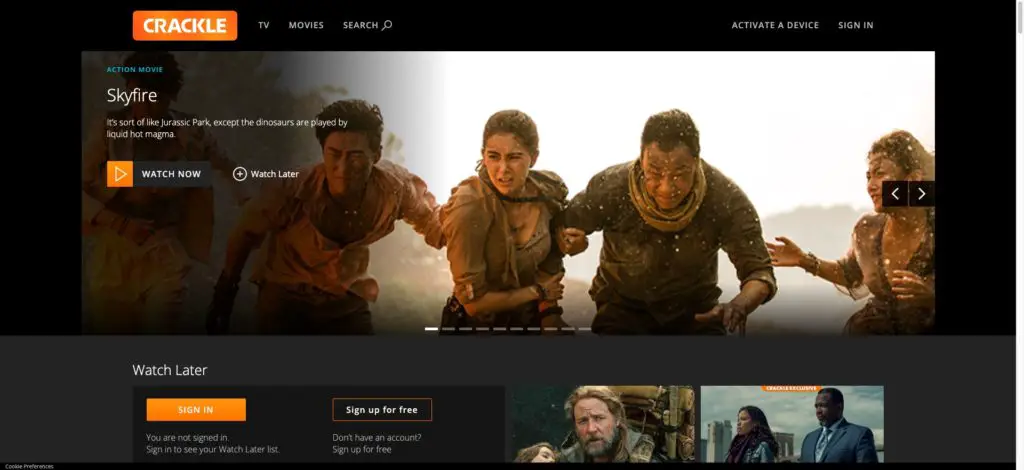Click the orange Sign In button
Image resolution: width=1024 pixels, height=470 pixels.
click(196, 410)
